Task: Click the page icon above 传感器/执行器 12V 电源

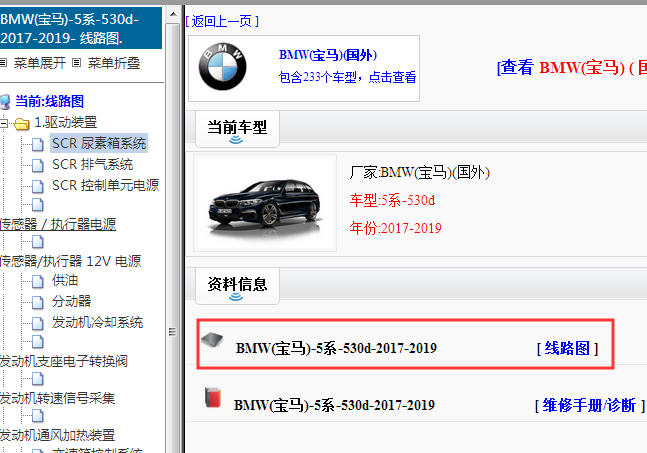Action: (x=38, y=242)
